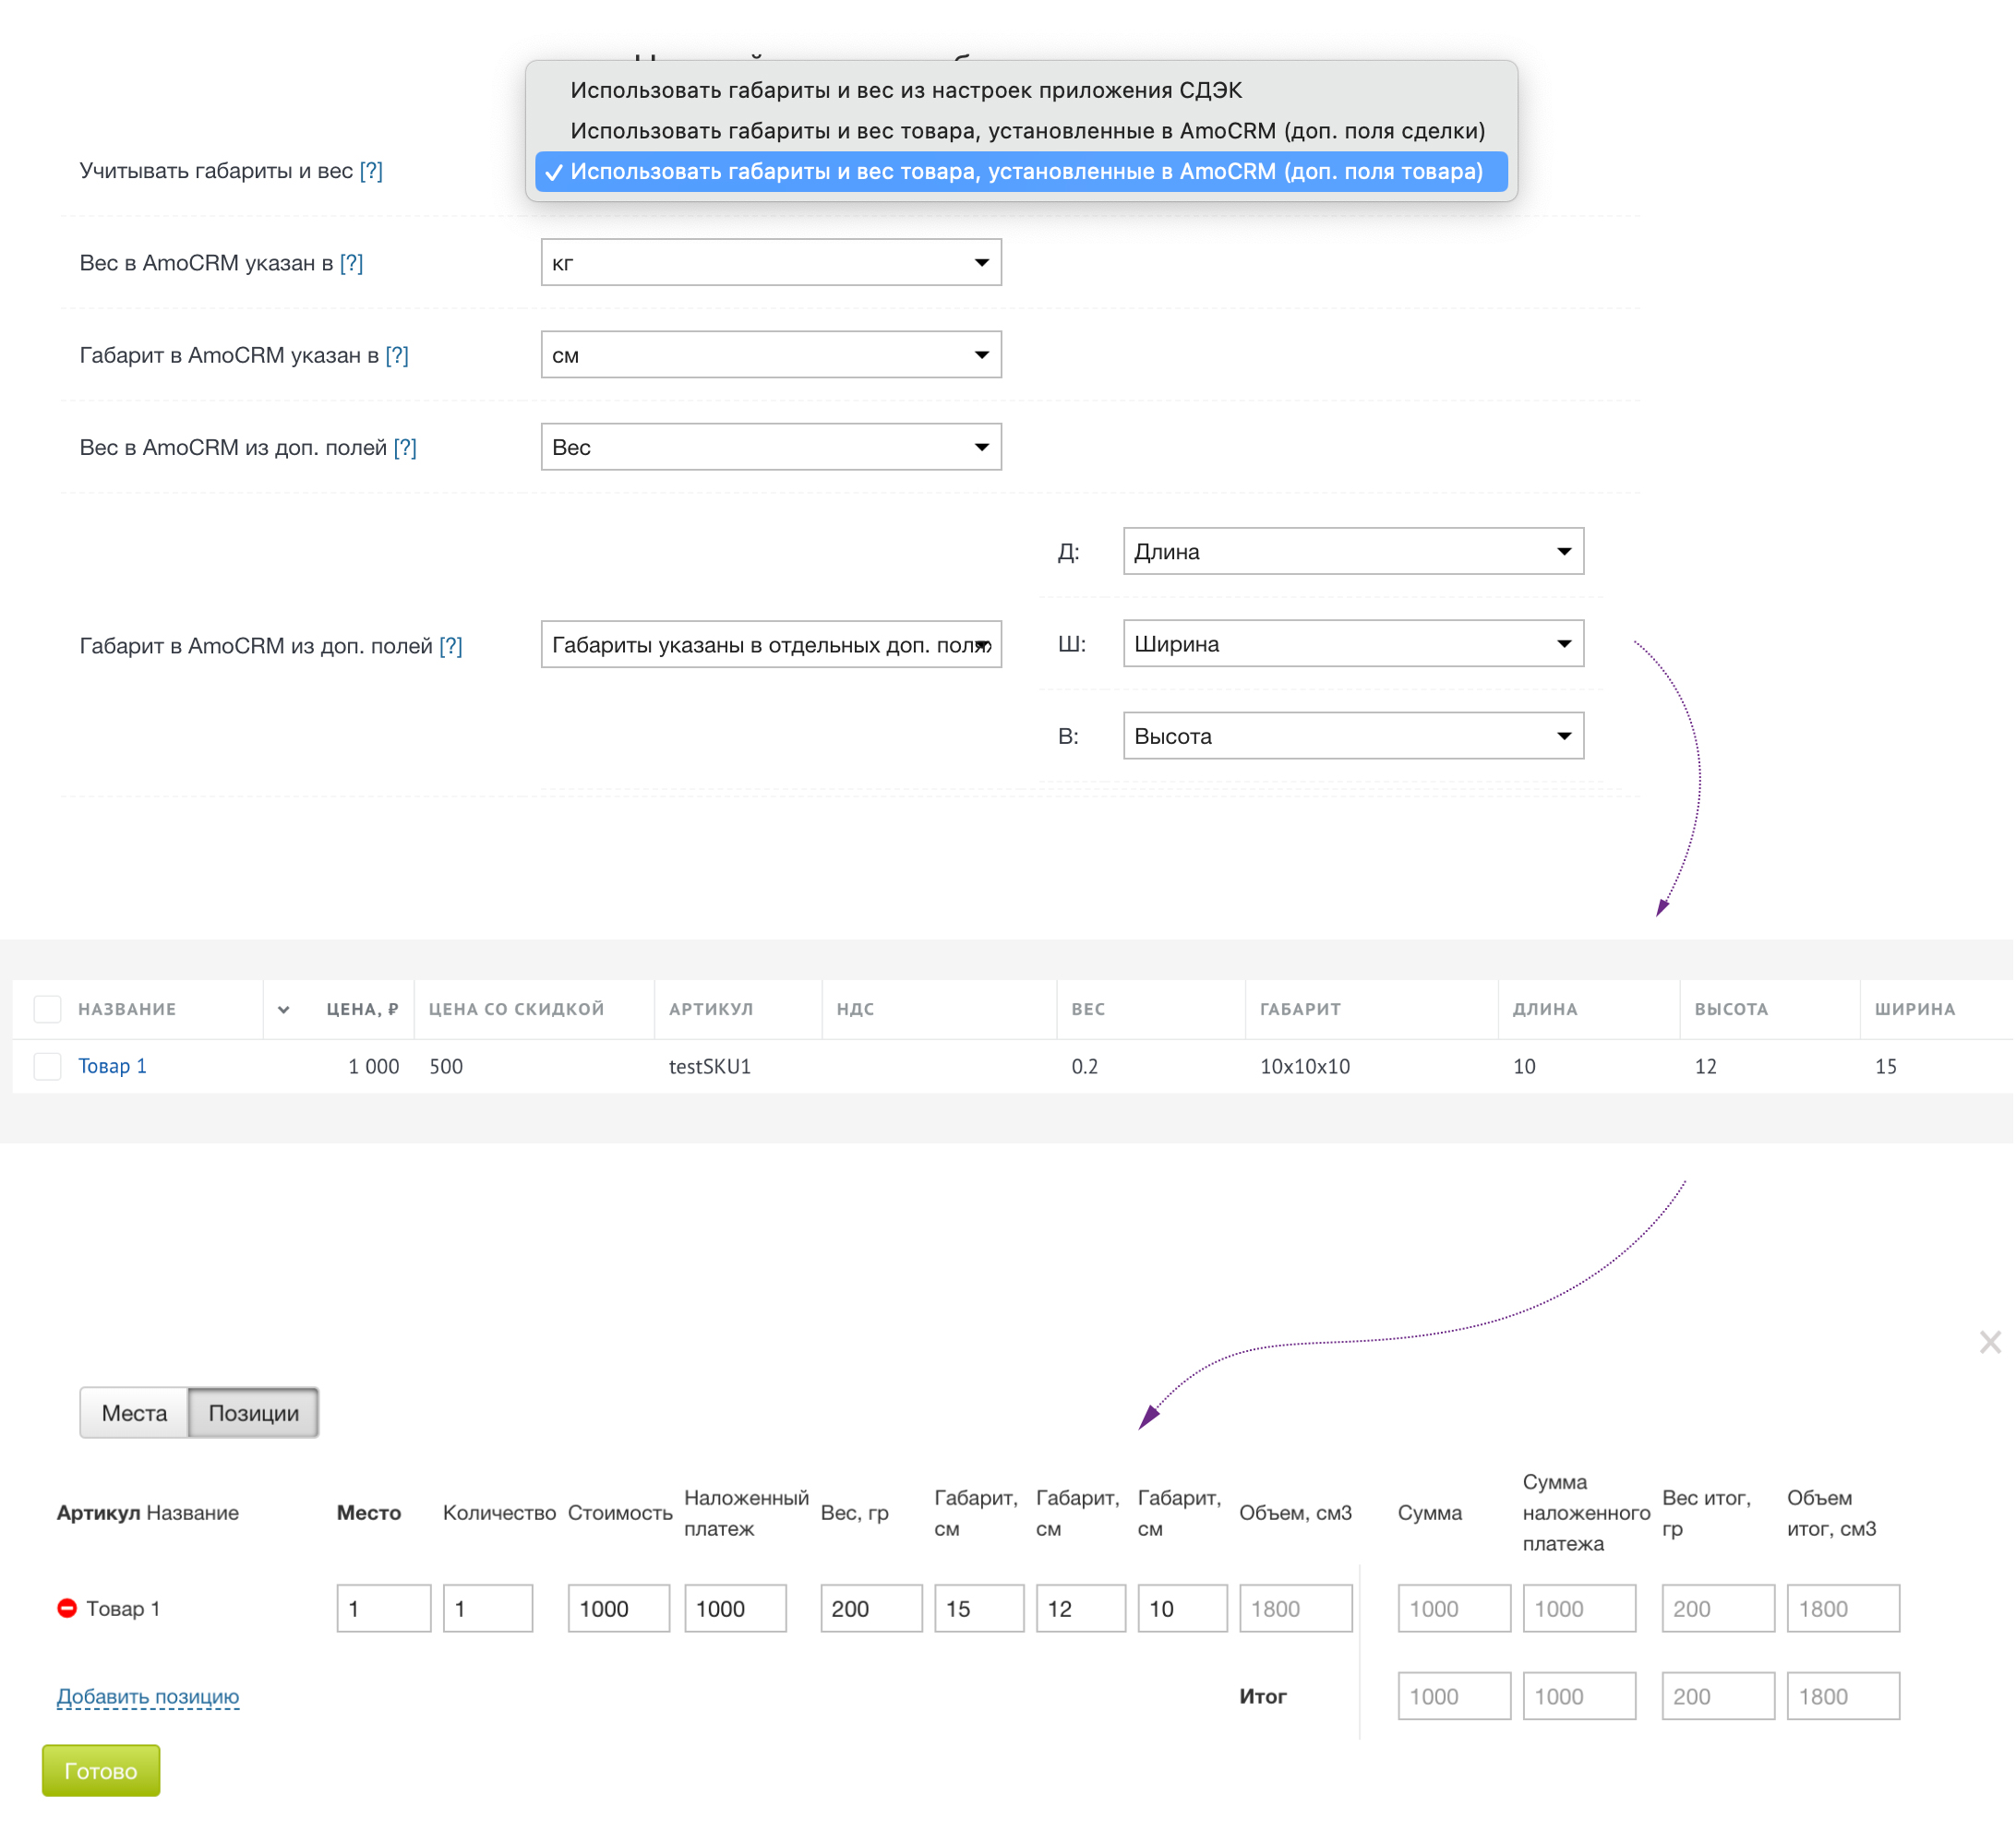Click help [?] for Габарит в AmoCRM из доп. полей
This screenshot has height=1831, width=2016.
451,647
